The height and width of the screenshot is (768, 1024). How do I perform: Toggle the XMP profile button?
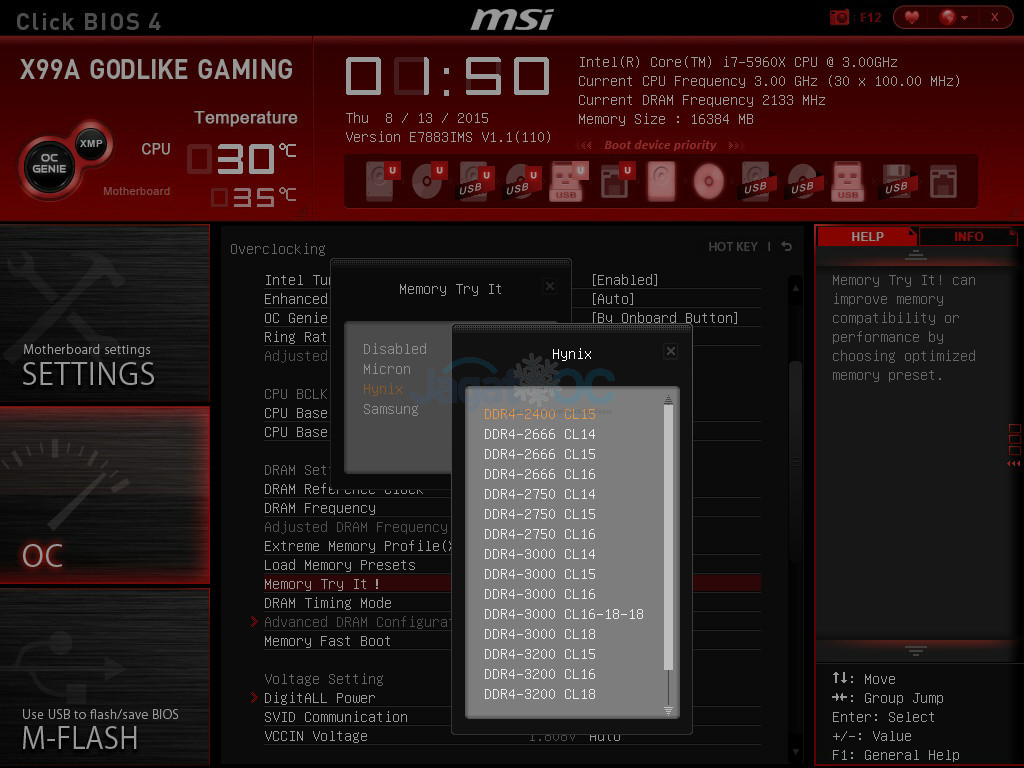point(91,144)
